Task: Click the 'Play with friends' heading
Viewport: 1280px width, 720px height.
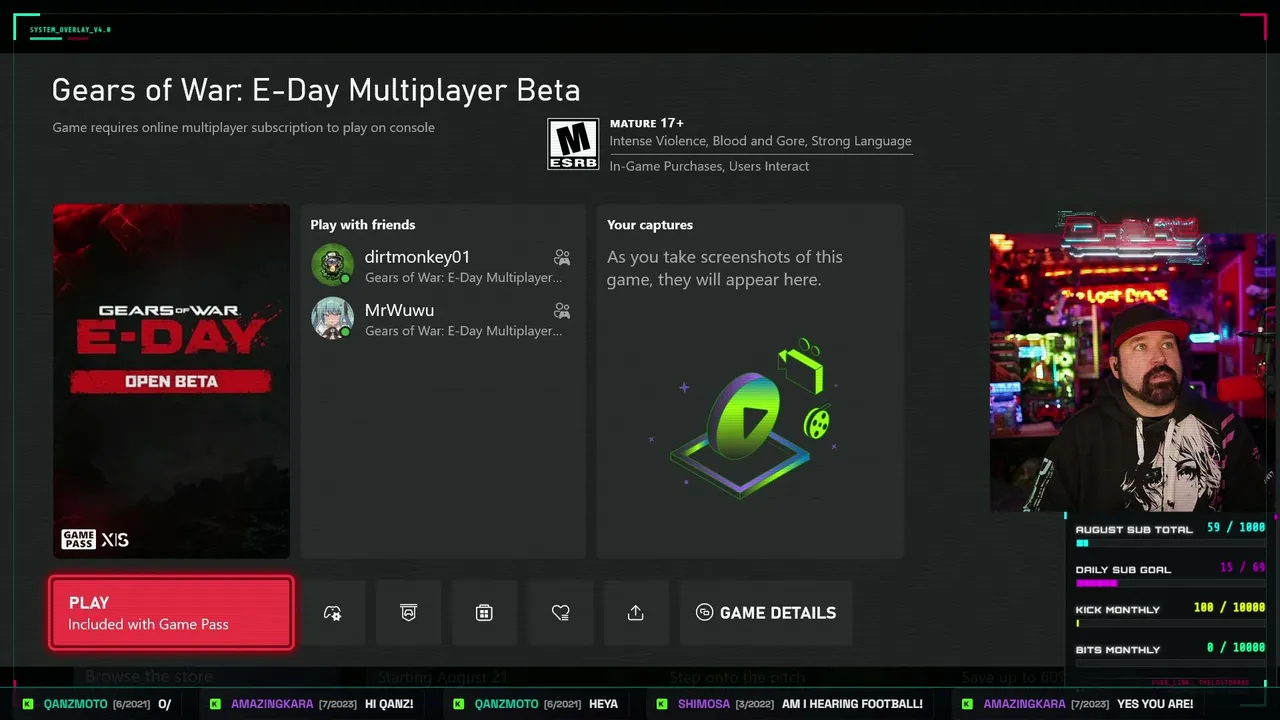Action: (362, 225)
